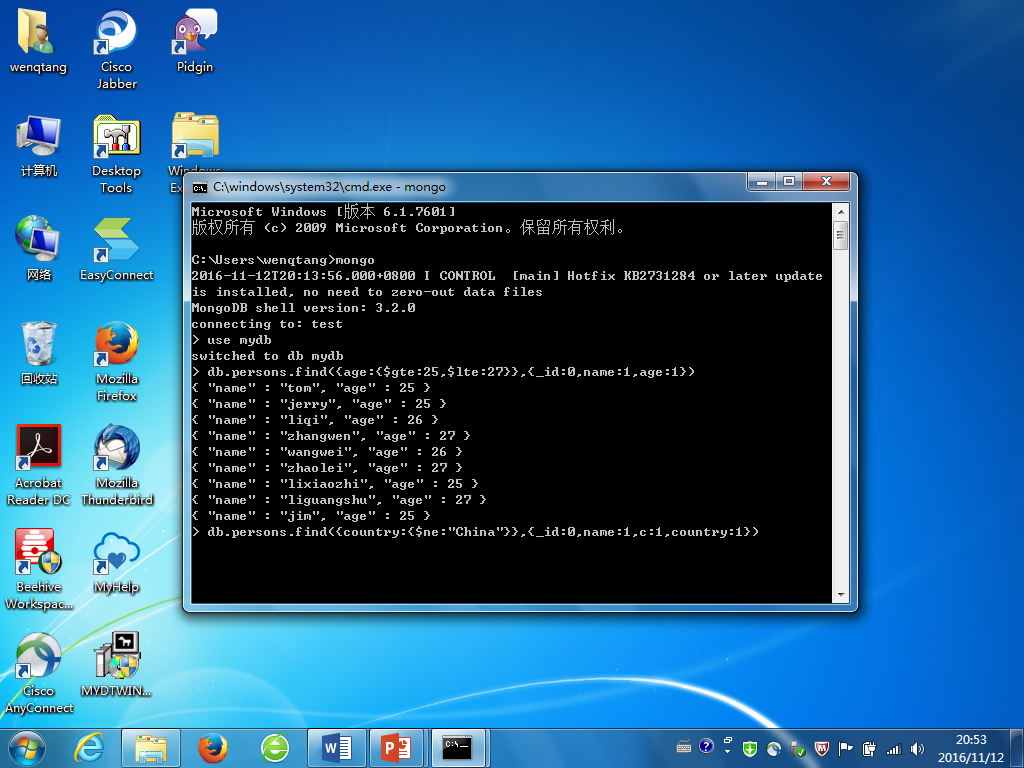Click the result row for "jim"
The image size is (1024, 768).
click(x=311, y=516)
